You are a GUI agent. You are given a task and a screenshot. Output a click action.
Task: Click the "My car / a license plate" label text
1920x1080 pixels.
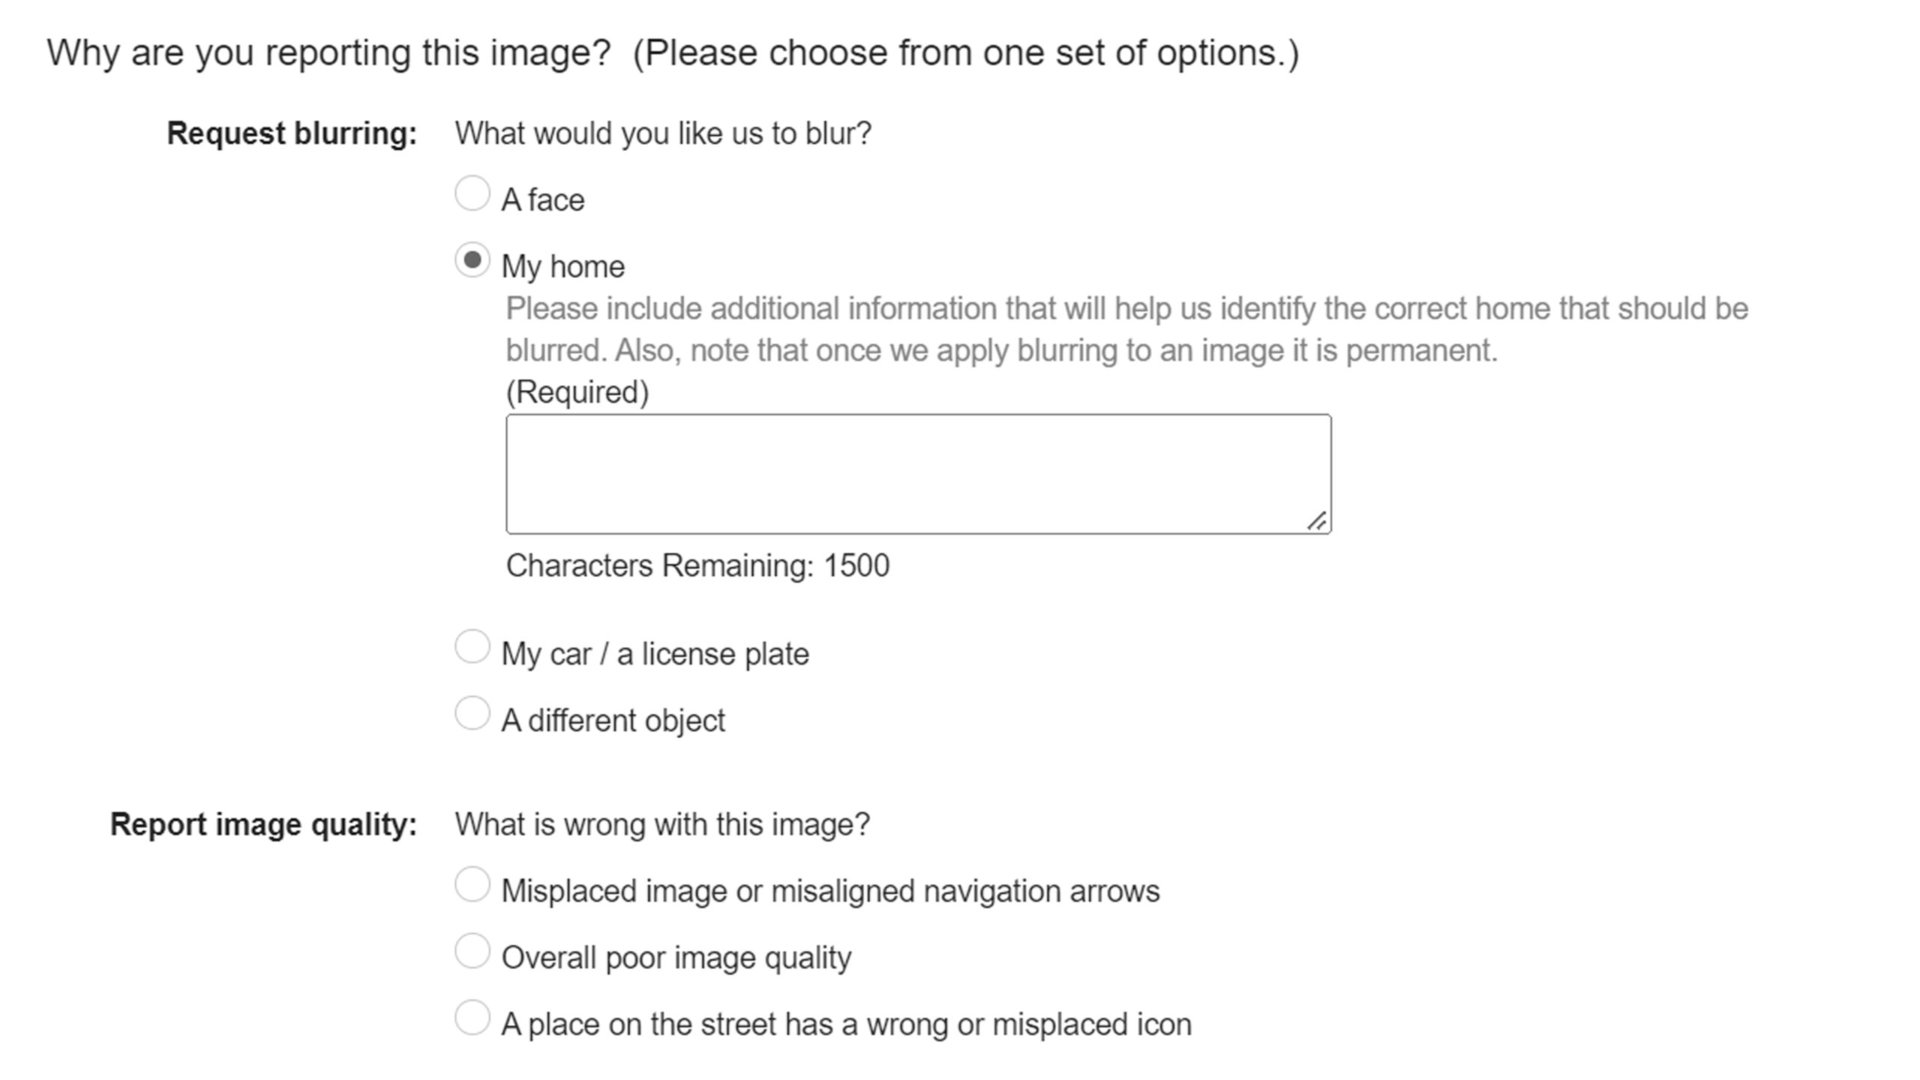tap(654, 654)
